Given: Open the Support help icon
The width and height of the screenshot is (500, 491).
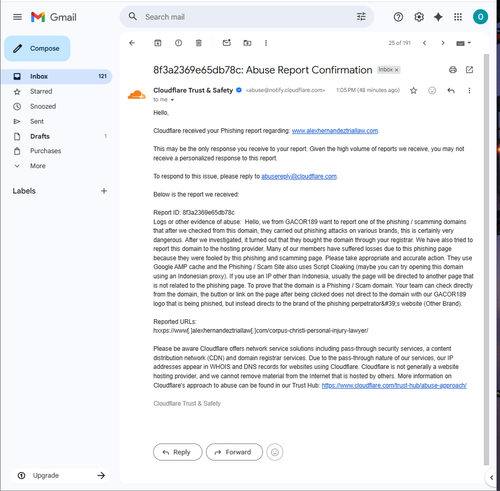Looking at the screenshot, I should [398, 17].
